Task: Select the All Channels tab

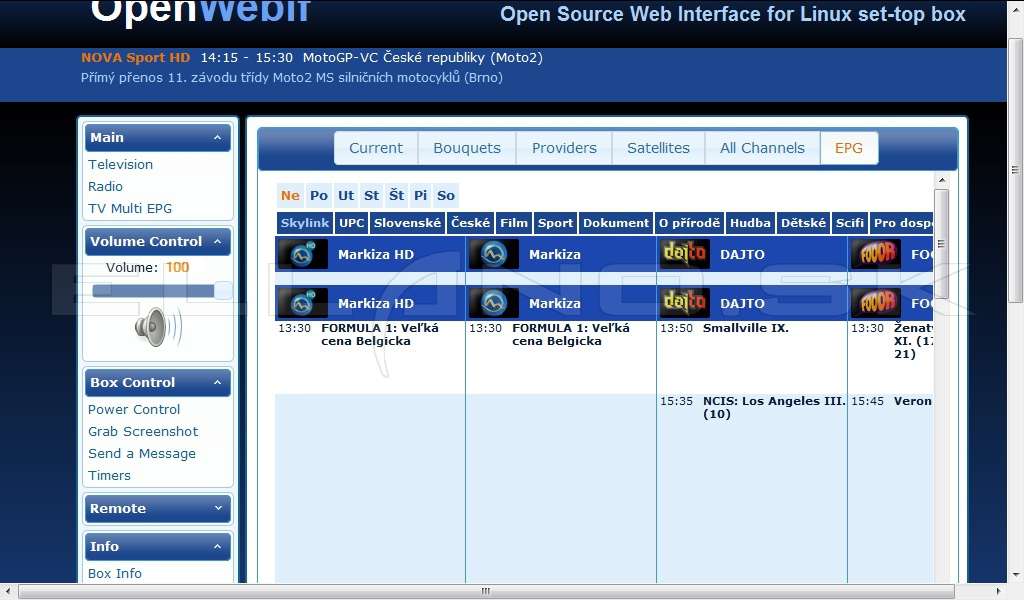Action: pyautogui.click(x=762, y=148)
